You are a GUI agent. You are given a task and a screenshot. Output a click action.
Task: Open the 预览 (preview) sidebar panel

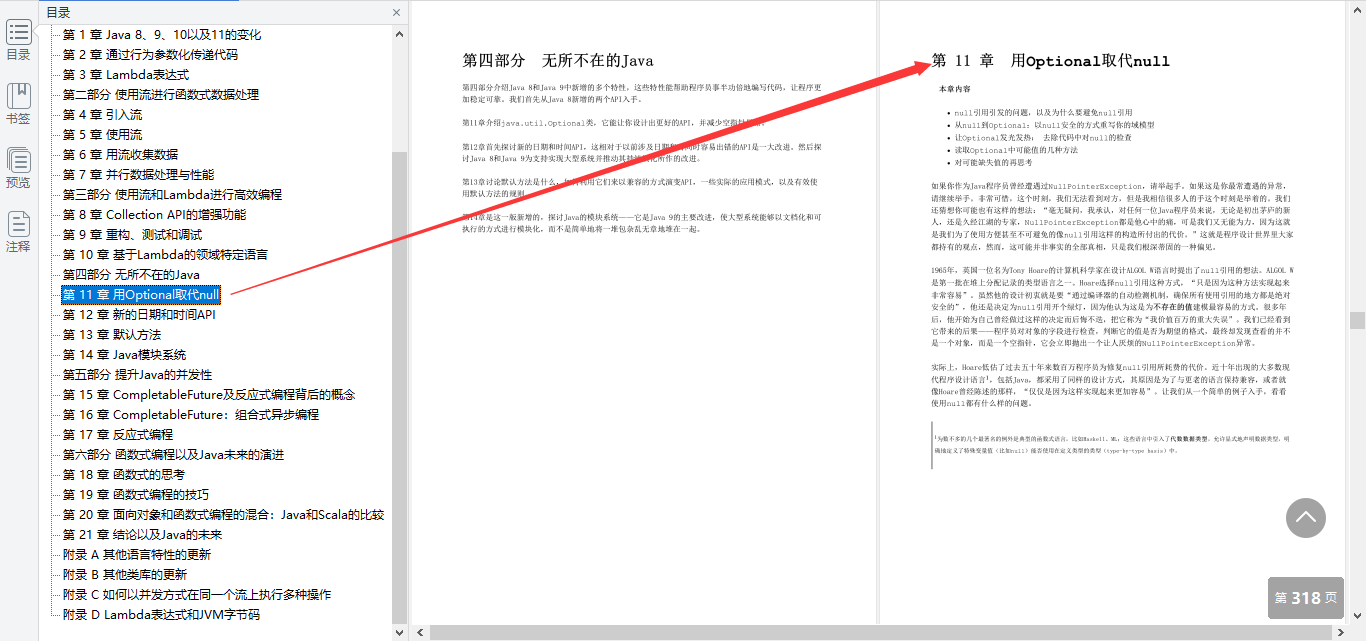(18, 168)
